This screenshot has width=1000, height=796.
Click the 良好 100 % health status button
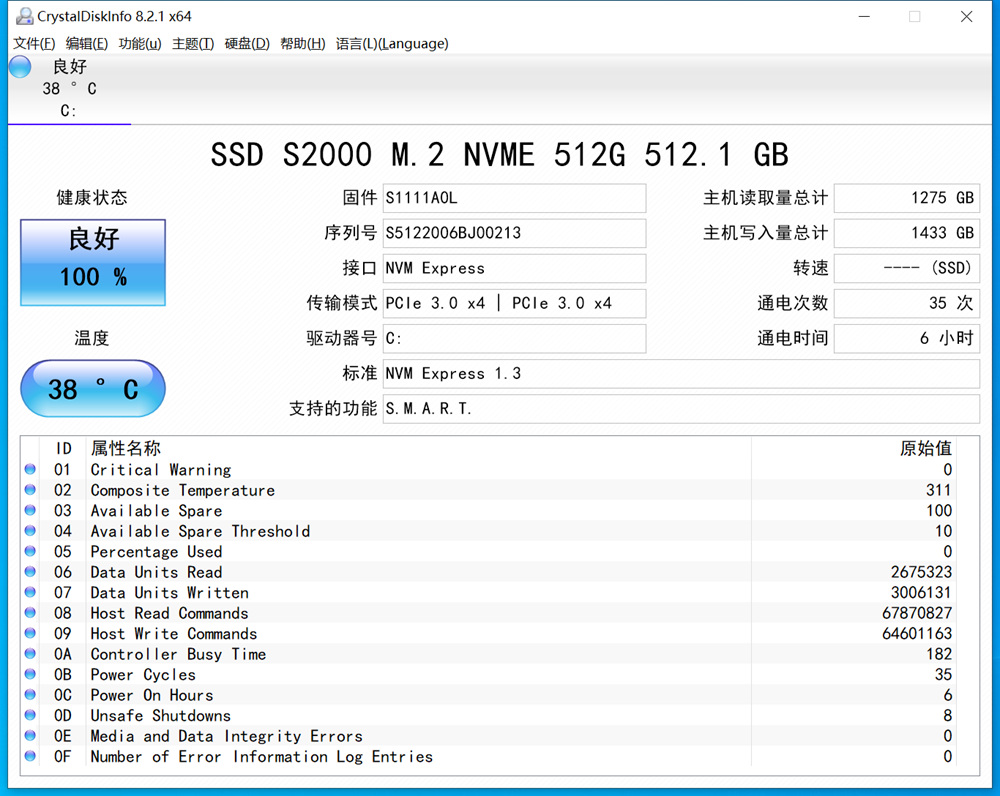[93, 262]
